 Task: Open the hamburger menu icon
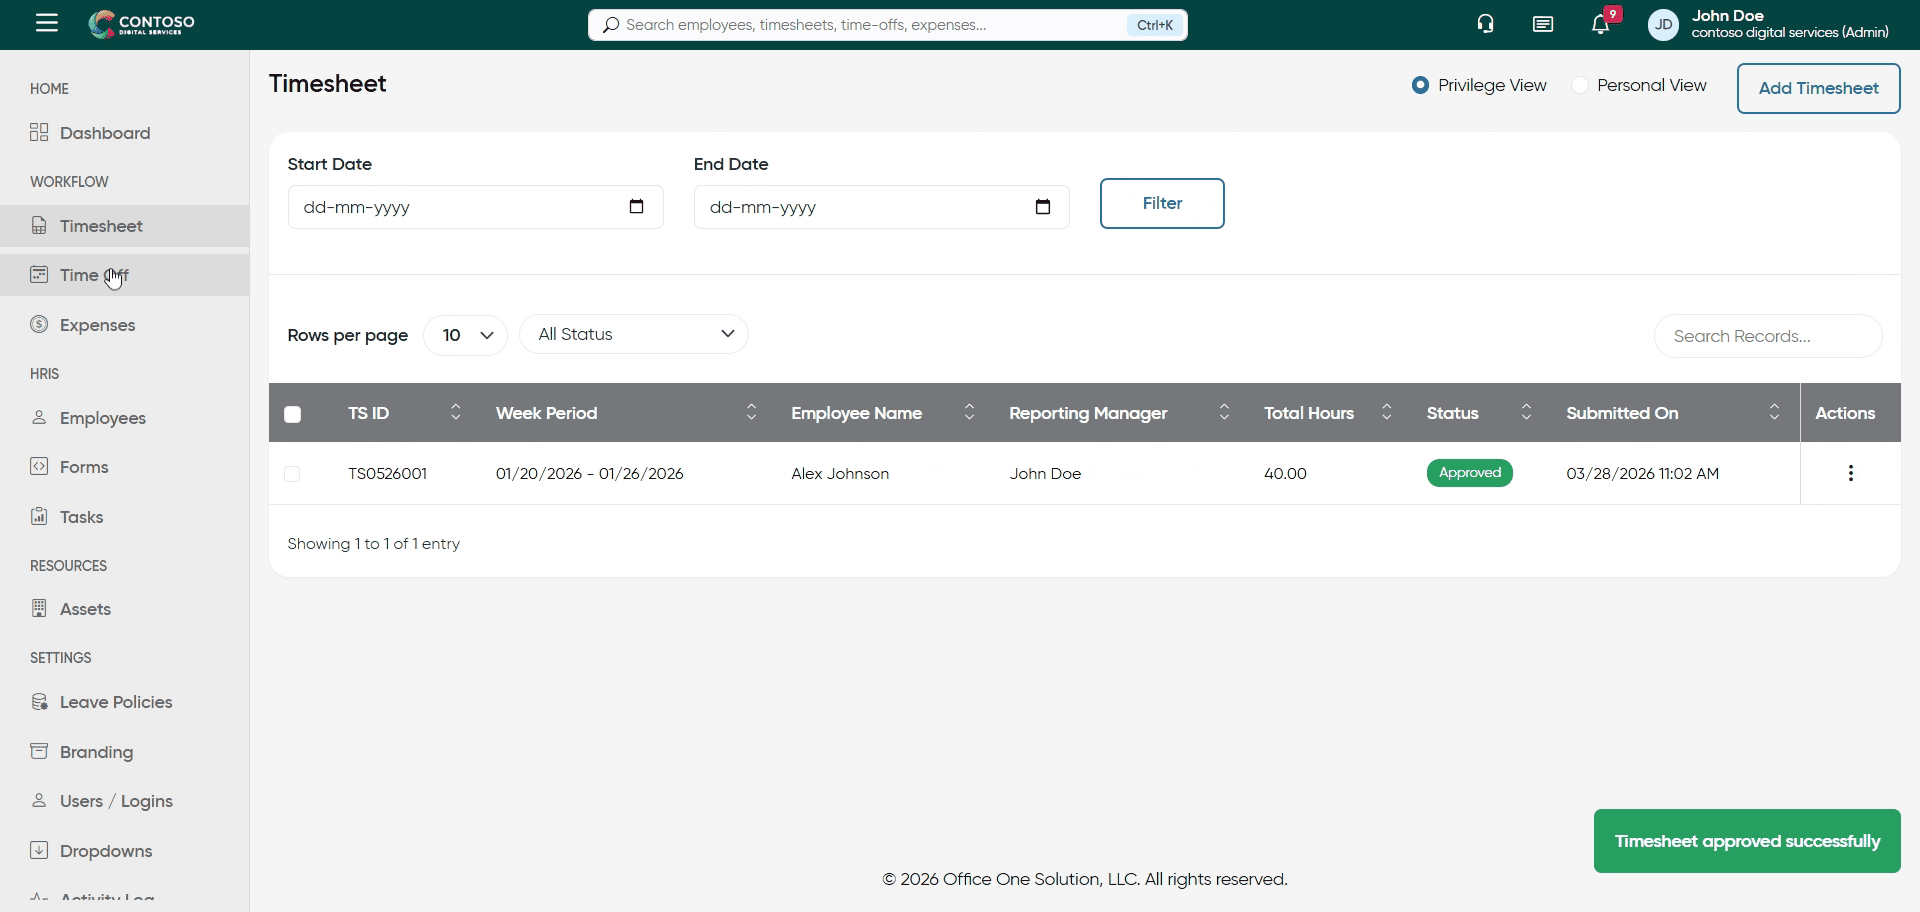point(47,23)
